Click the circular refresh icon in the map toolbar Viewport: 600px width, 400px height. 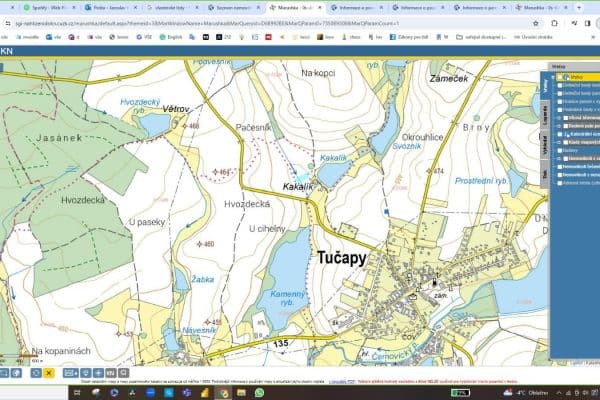pyautogui.click(x=36, y=372)
